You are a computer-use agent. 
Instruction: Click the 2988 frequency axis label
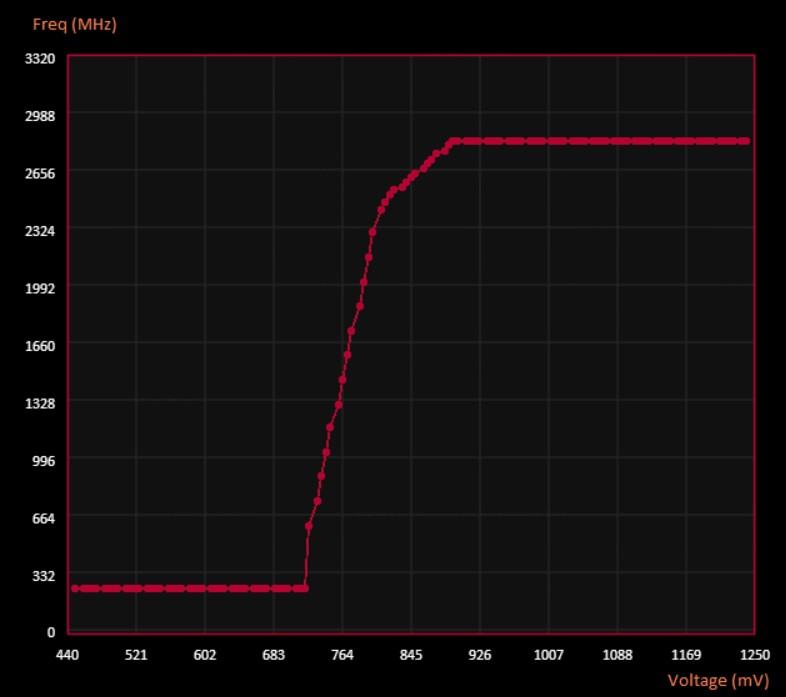(40, 115)
